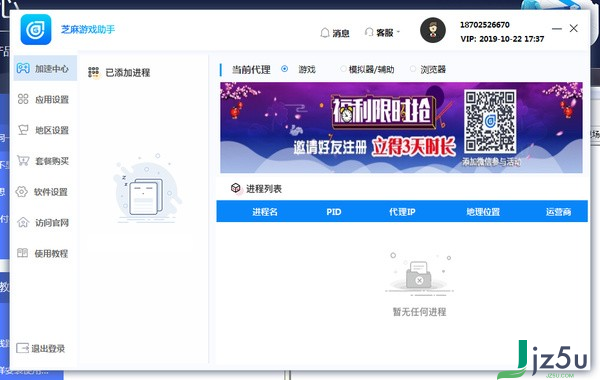600x380 pixels.
Task: Click the gamepad icon for 加速中心
Action: coord(23,68)
